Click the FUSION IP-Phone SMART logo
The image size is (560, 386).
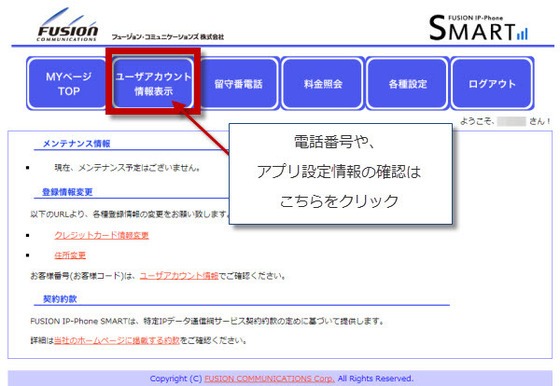(478, 27)
